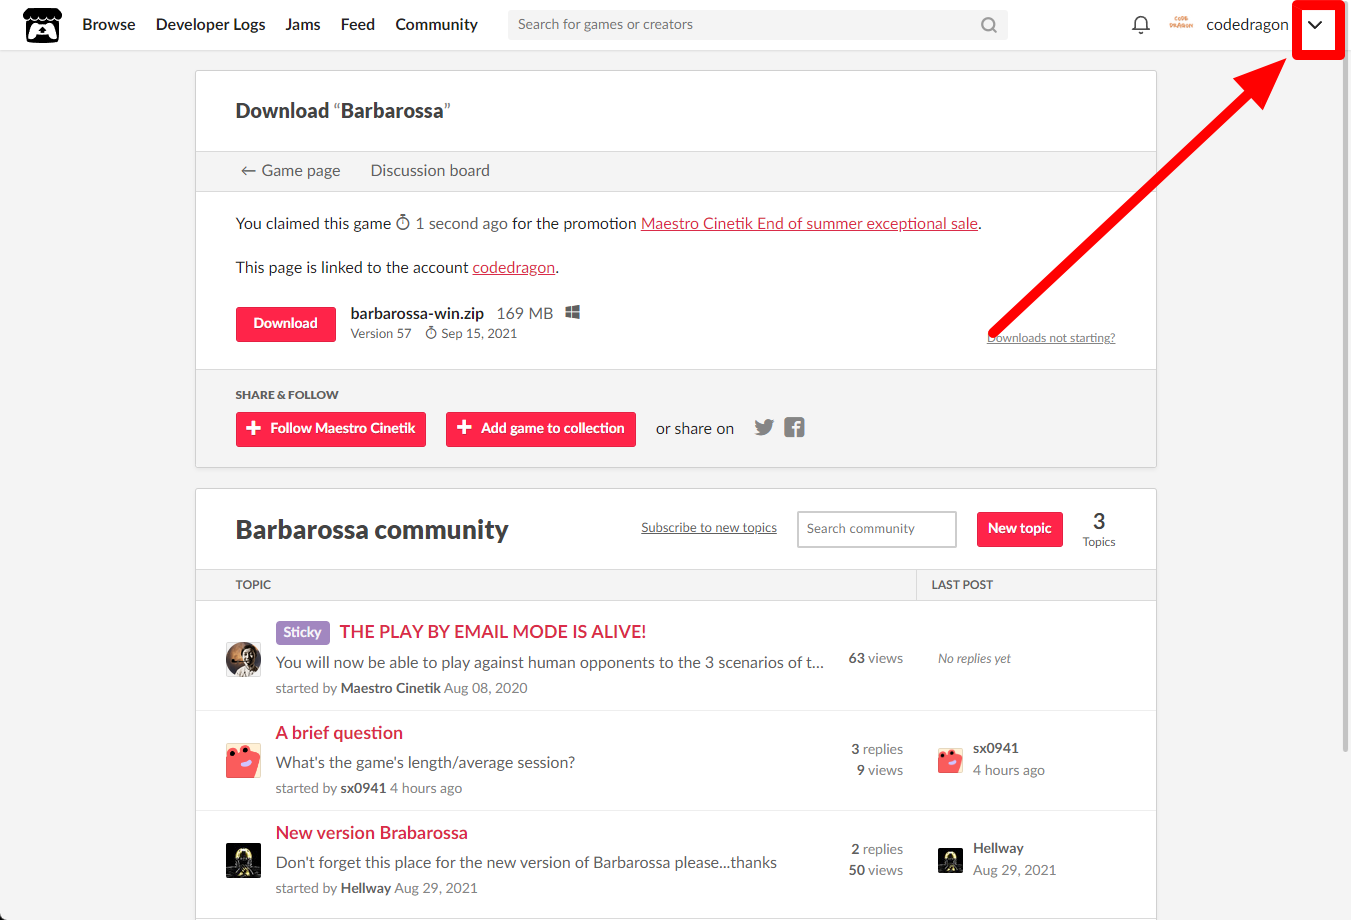This screenshot has width=1351, height=920.
Task: Open topic A brief question
Action: pos(339,733)
